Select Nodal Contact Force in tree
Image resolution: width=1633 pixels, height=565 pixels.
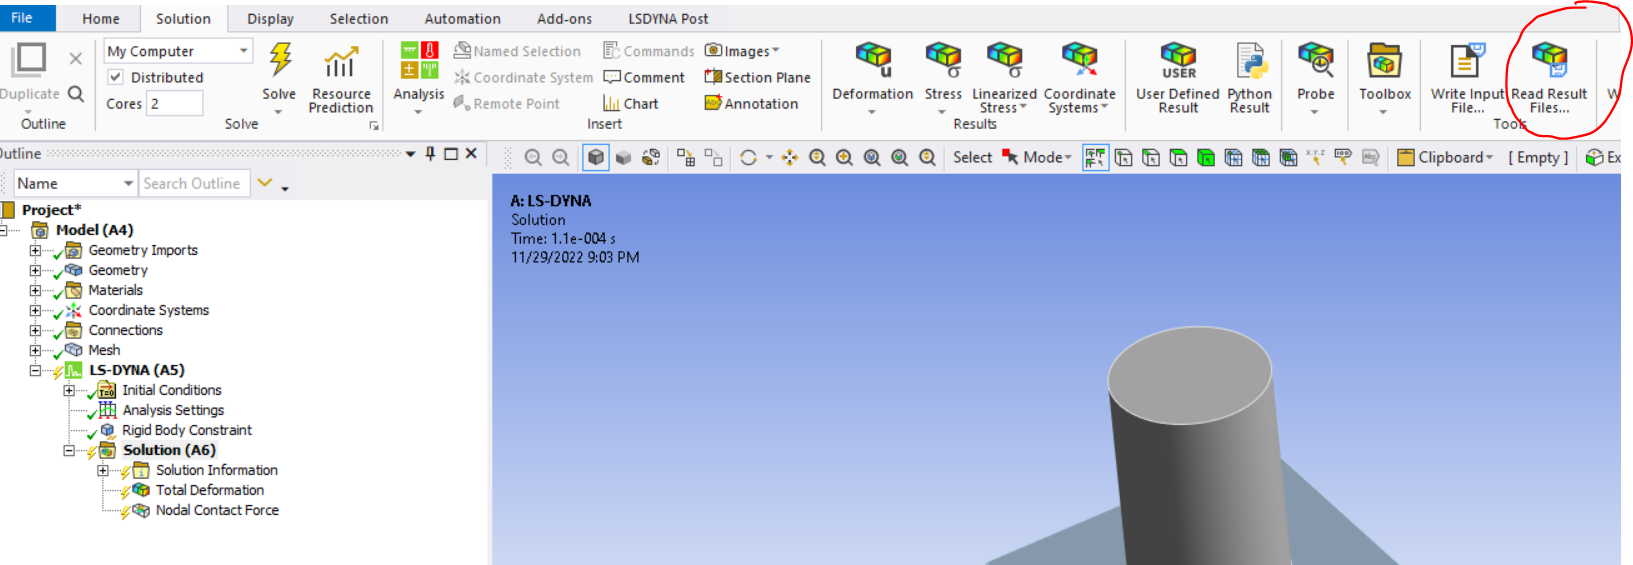tap(217, 510)
